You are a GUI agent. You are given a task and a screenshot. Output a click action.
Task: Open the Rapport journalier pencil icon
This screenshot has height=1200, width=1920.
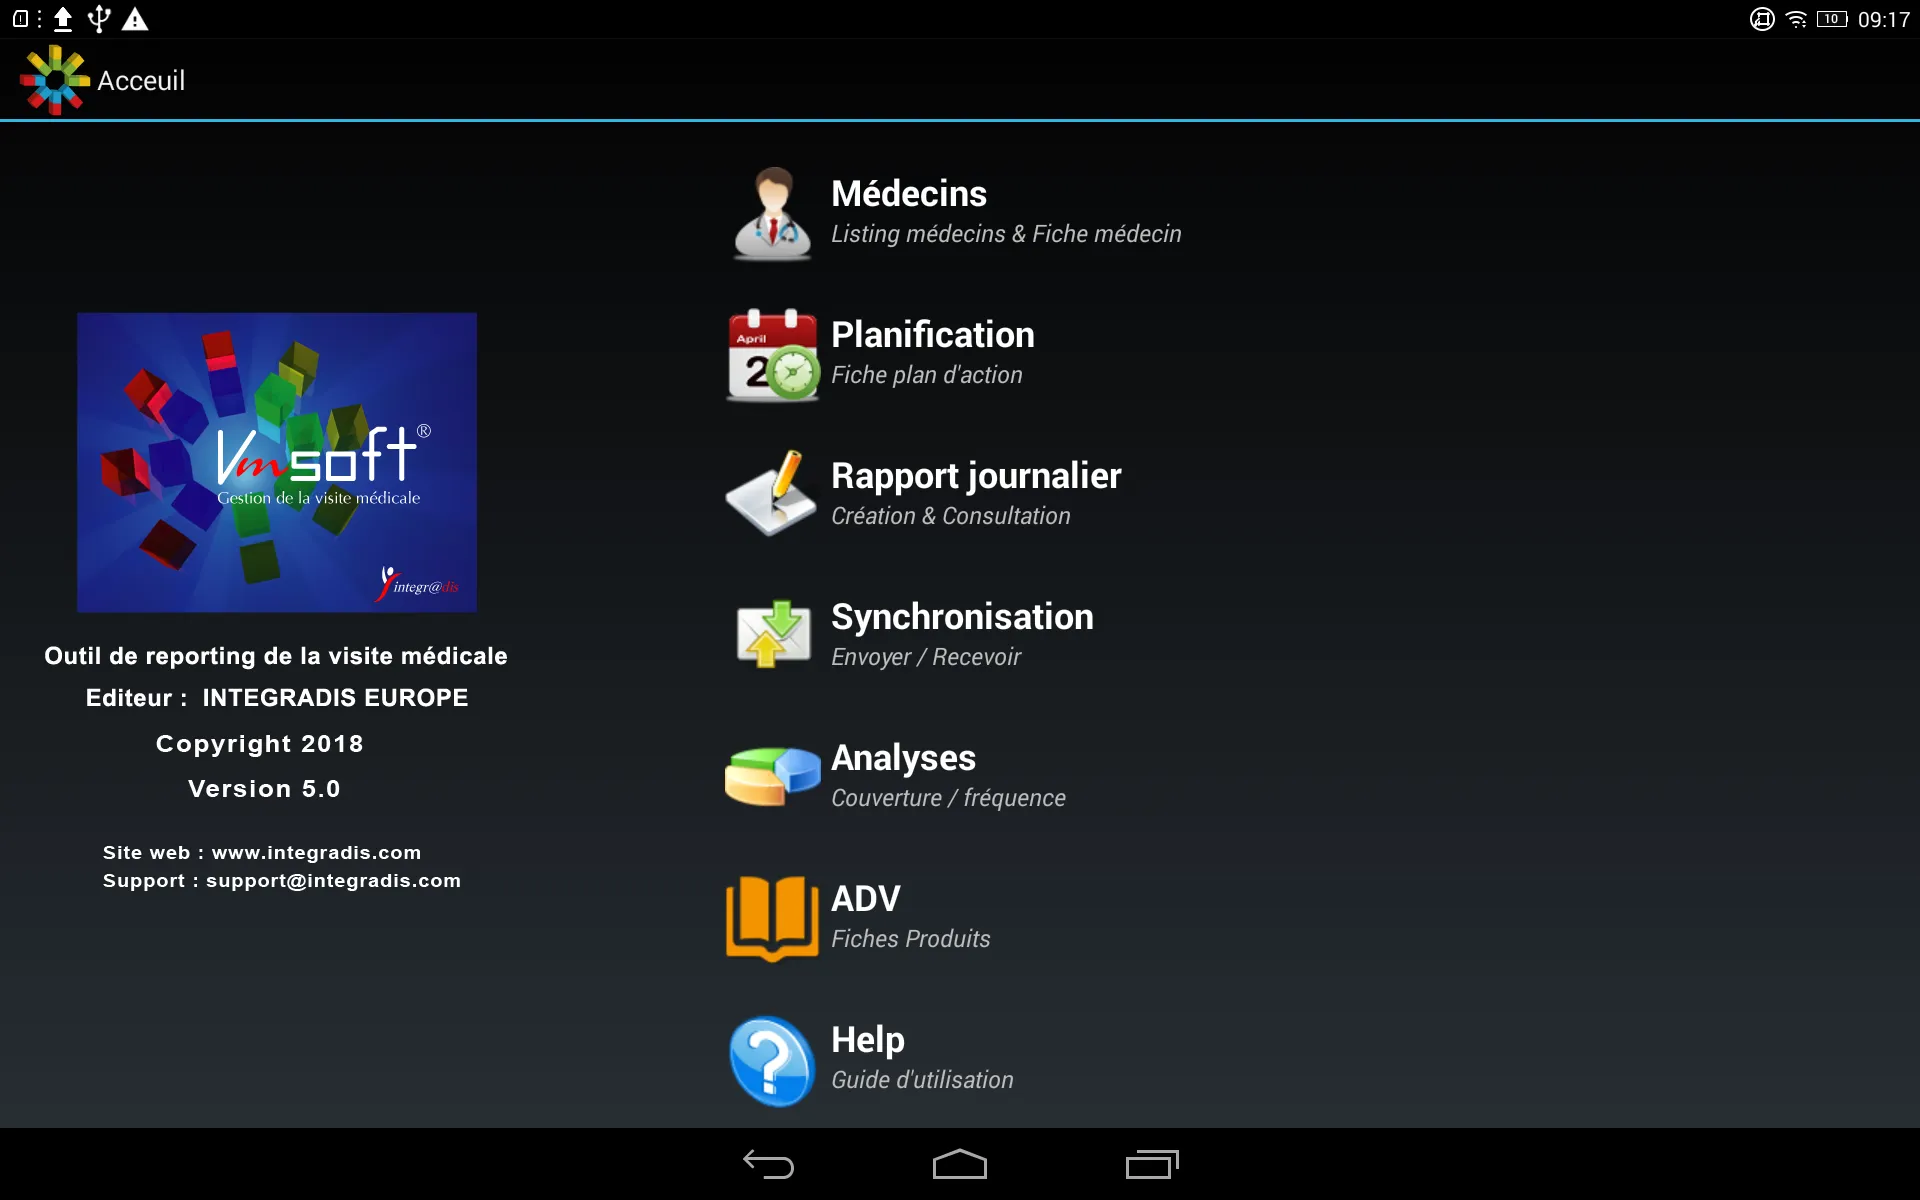tap(772, 494)
